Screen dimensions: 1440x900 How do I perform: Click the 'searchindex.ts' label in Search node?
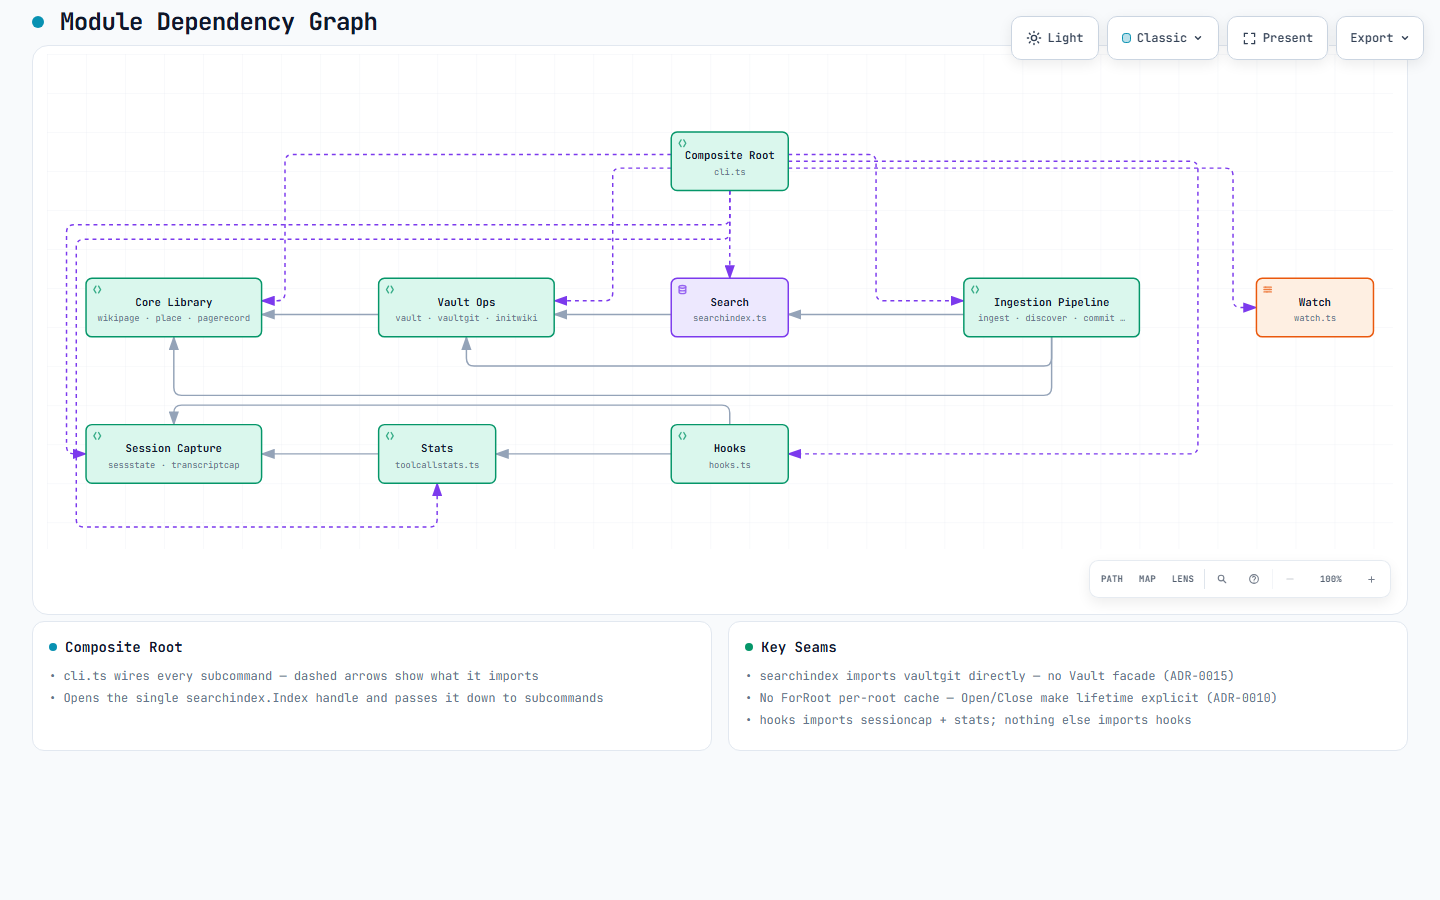coord(730,318)
